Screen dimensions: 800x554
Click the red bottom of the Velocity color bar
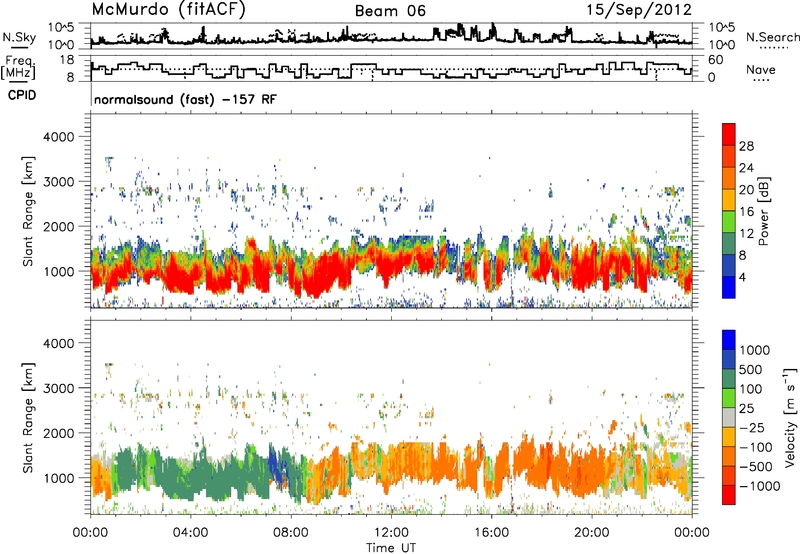729,495
